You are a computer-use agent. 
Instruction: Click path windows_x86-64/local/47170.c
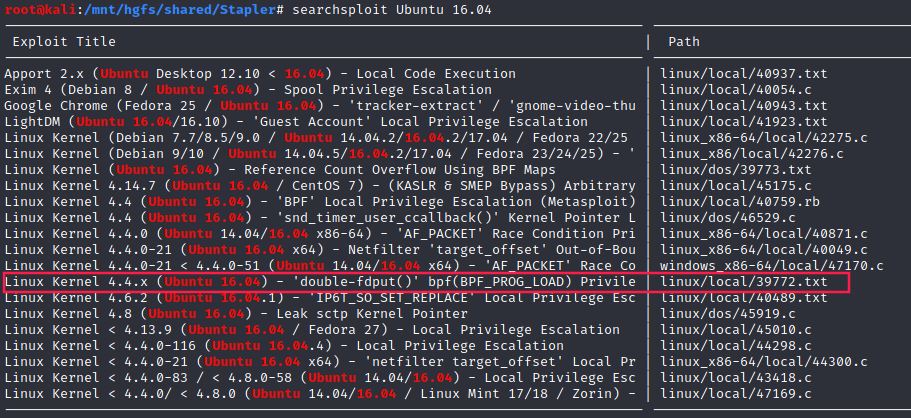coord(772,266)
